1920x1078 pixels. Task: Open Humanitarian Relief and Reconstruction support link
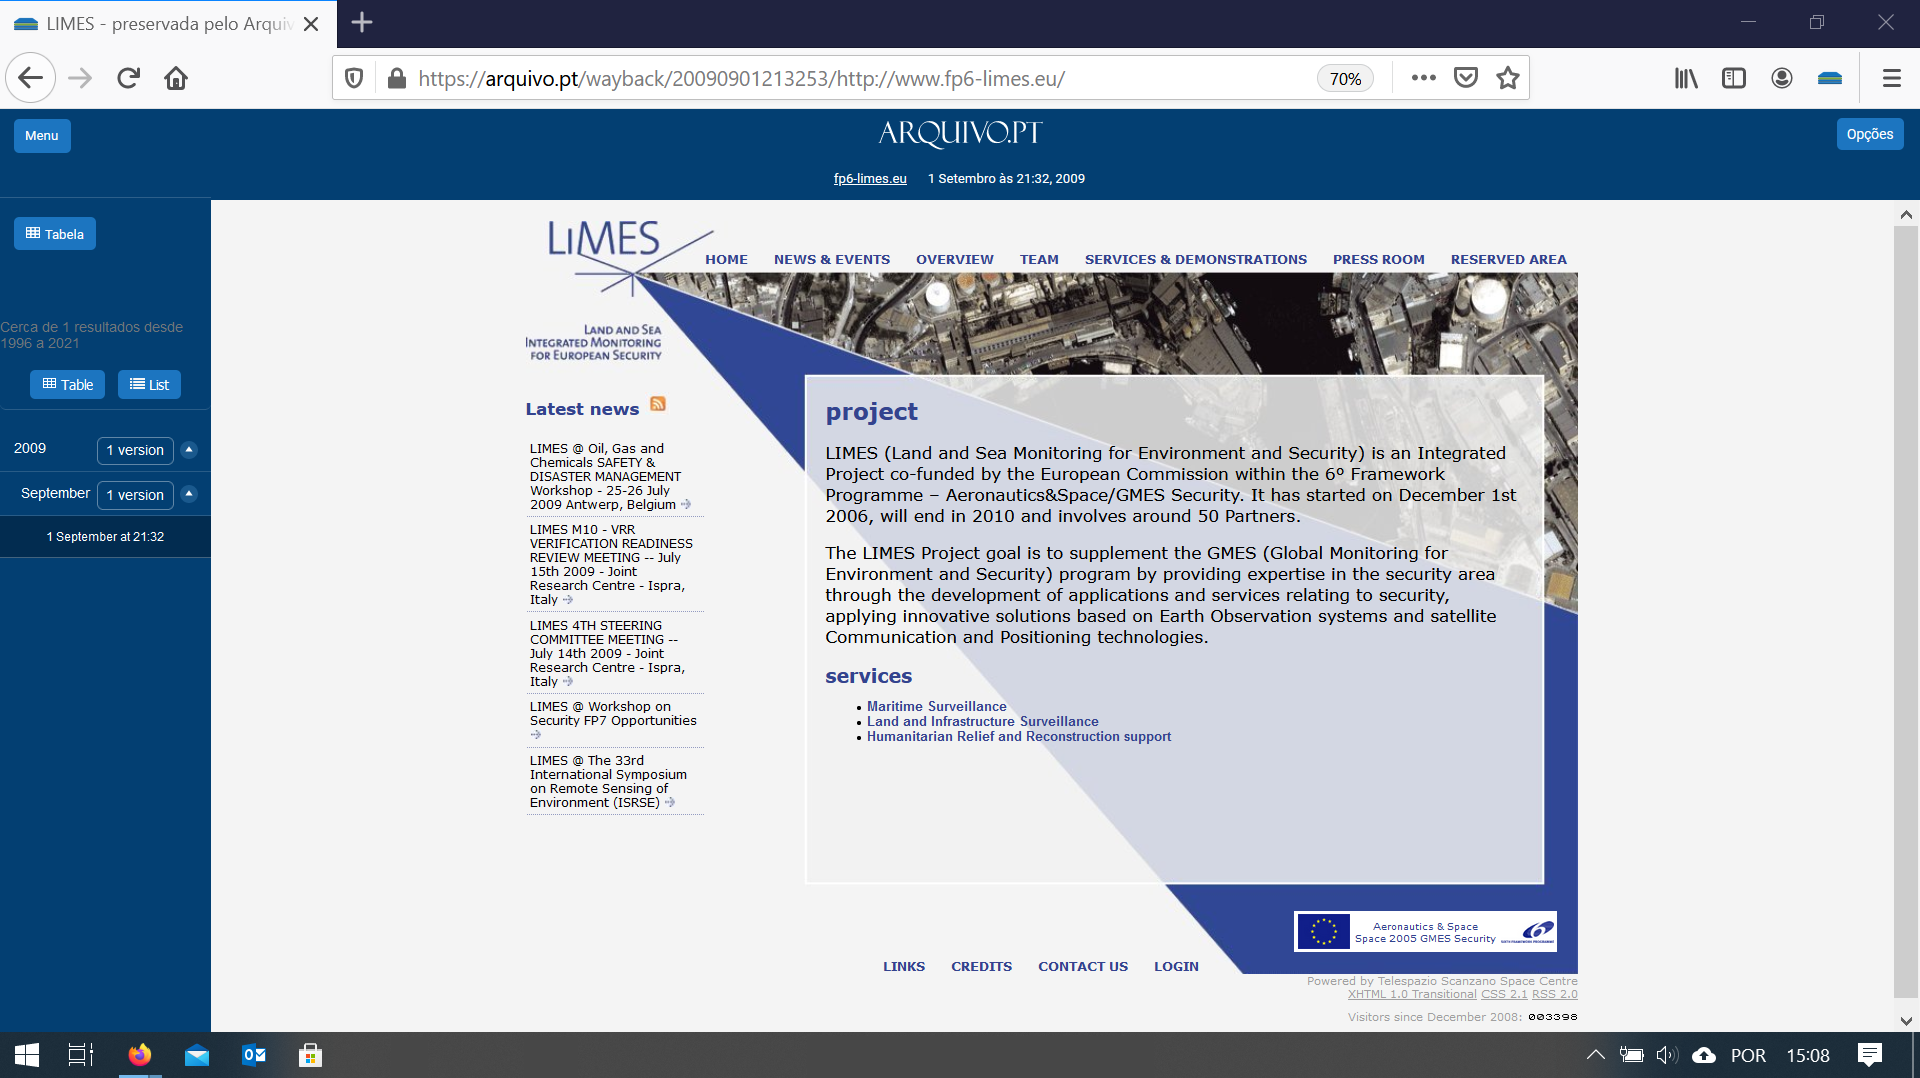(1018, 736)
